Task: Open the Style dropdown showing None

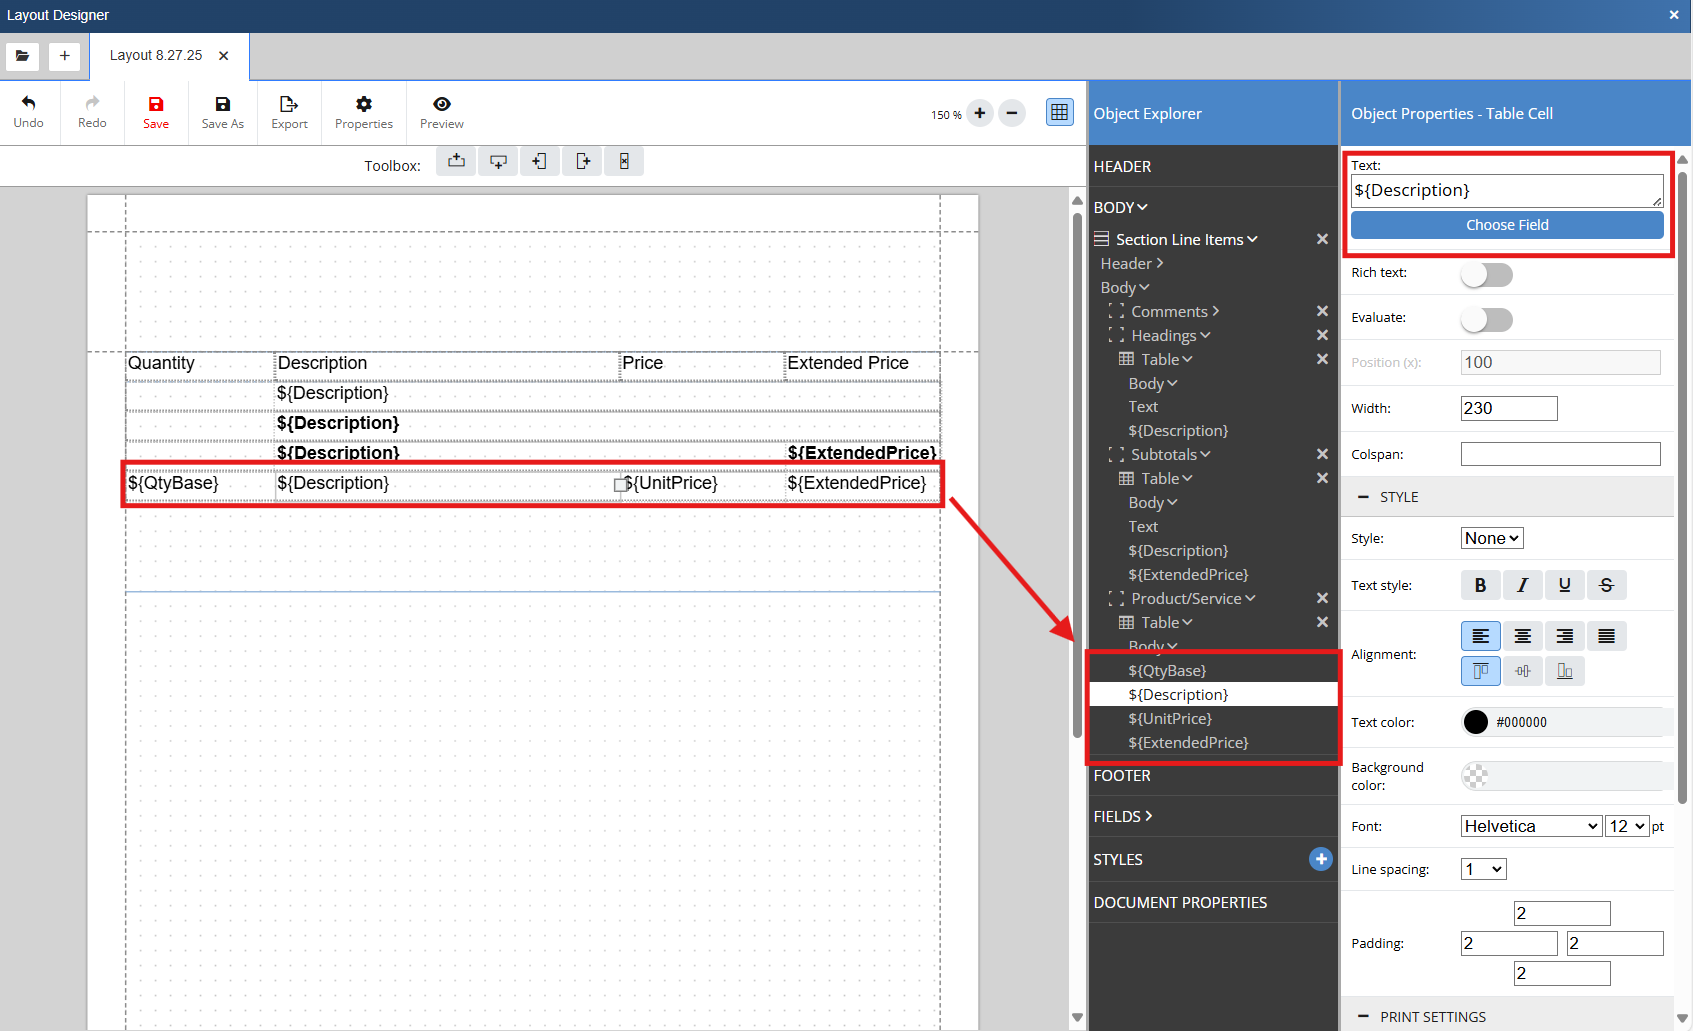Action: pyautogui.click(x=1491, y=538)
